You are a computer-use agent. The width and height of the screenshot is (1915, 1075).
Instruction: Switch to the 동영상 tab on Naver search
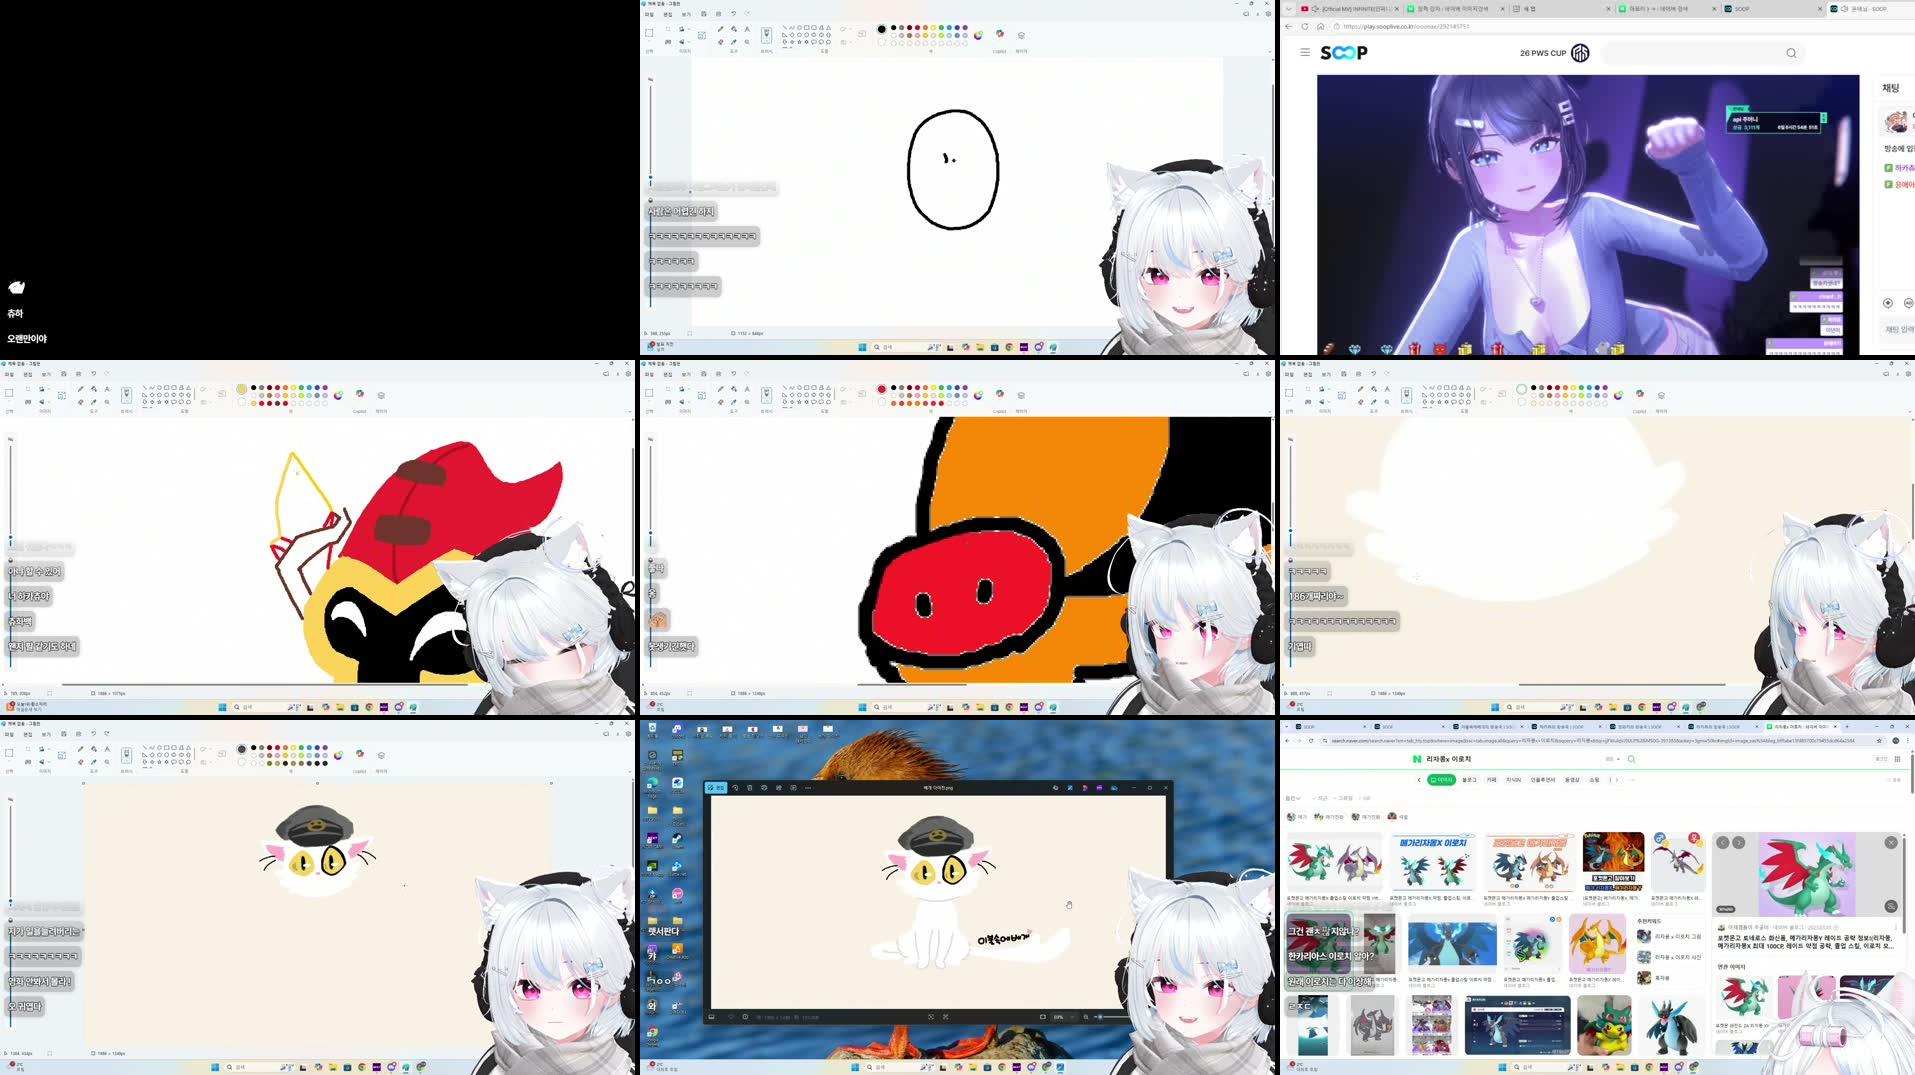click(1573, 780)
